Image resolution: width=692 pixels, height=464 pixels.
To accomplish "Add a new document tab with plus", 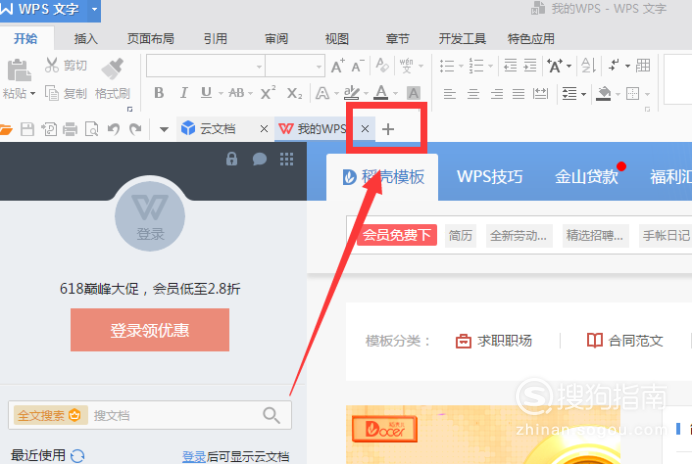I will point(388,129).
